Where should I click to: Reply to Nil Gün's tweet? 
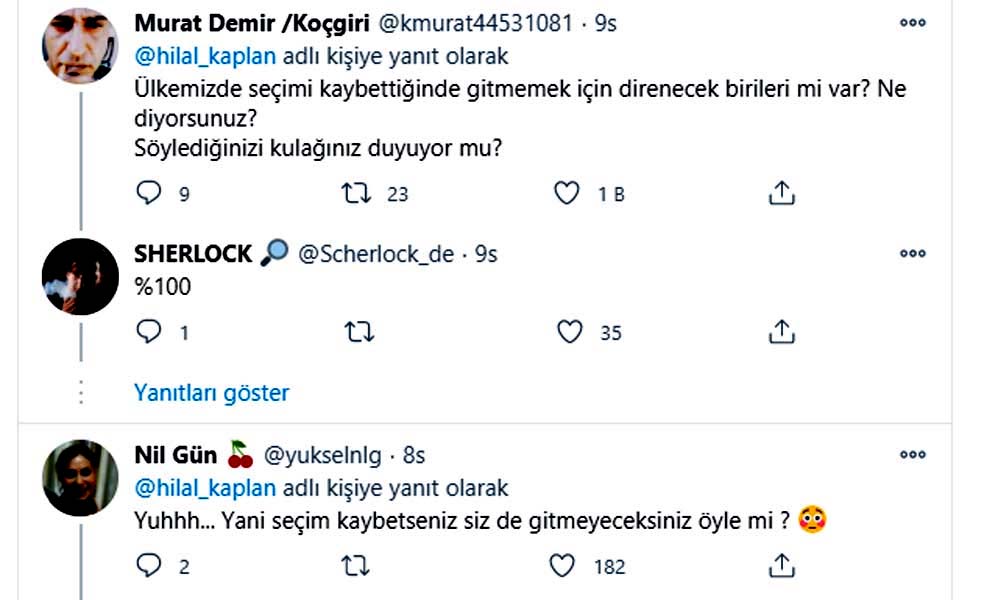click(148, 567)
